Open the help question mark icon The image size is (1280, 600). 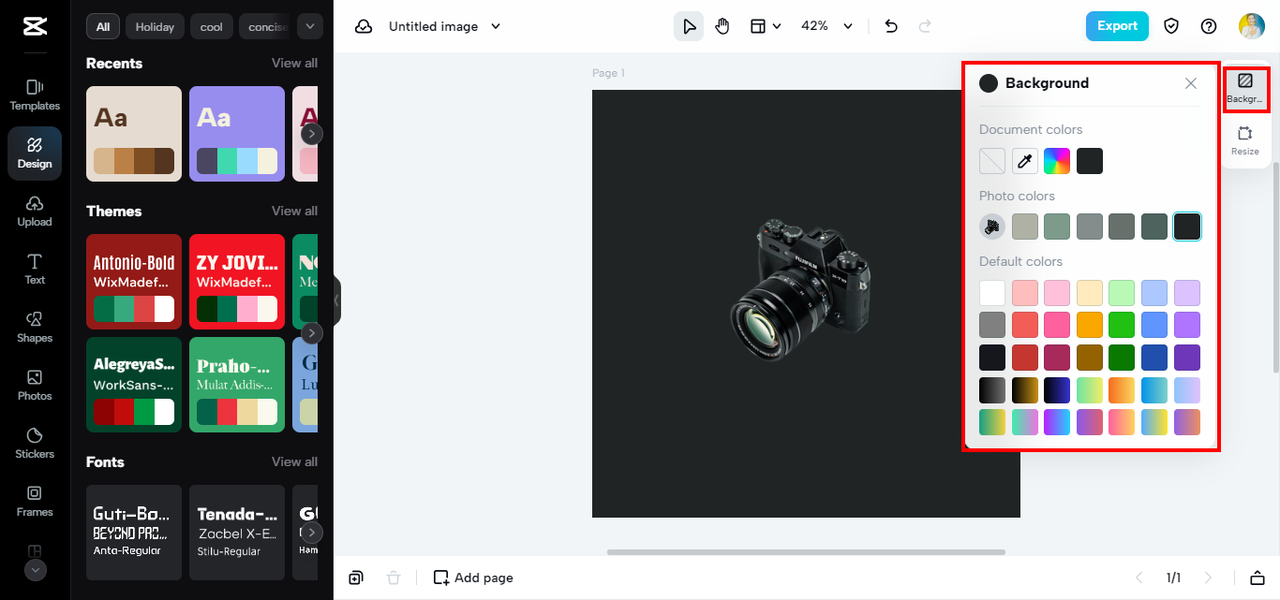(1209, 27)
